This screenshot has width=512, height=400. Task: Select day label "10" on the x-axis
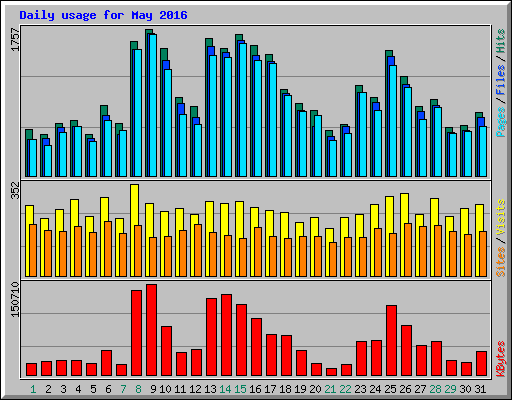(165, 389)
